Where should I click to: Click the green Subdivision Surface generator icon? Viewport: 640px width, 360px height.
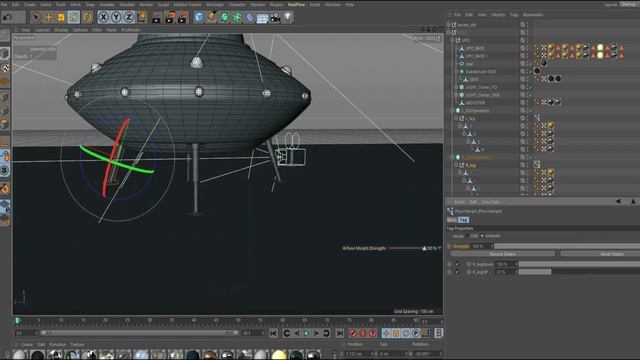point(224,17)
